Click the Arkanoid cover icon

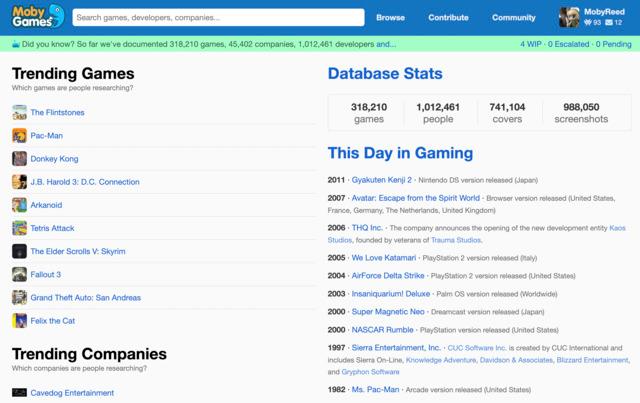coord(19,205)
